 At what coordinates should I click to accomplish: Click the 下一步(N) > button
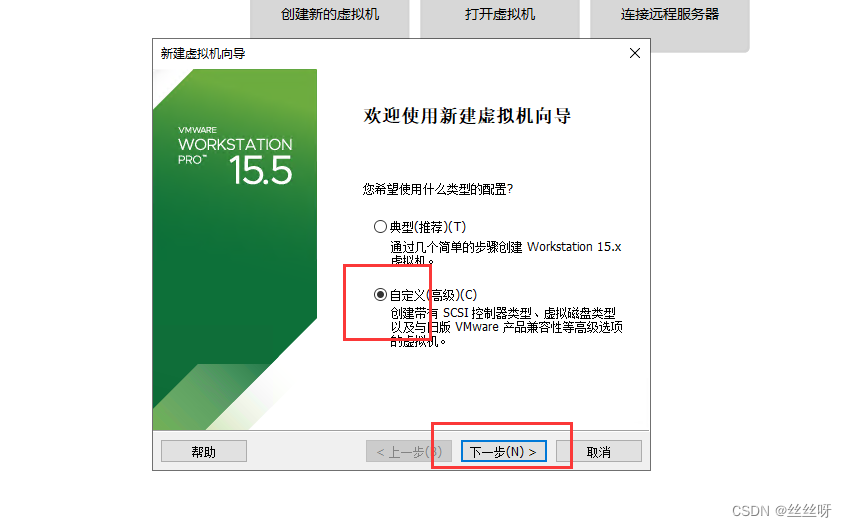coord(503,451)
